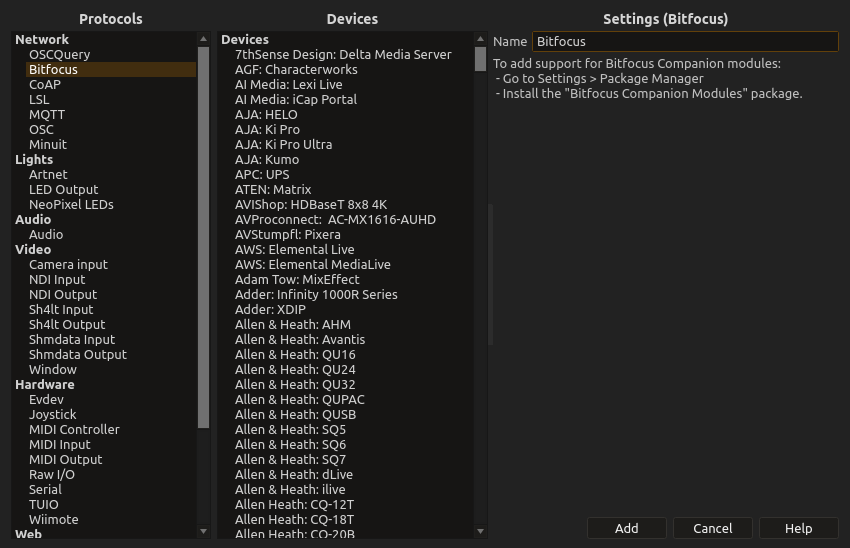The image size is (850, 548).
Task: Click the Add button
Action: pyautogui.click(x=626, y=528)
